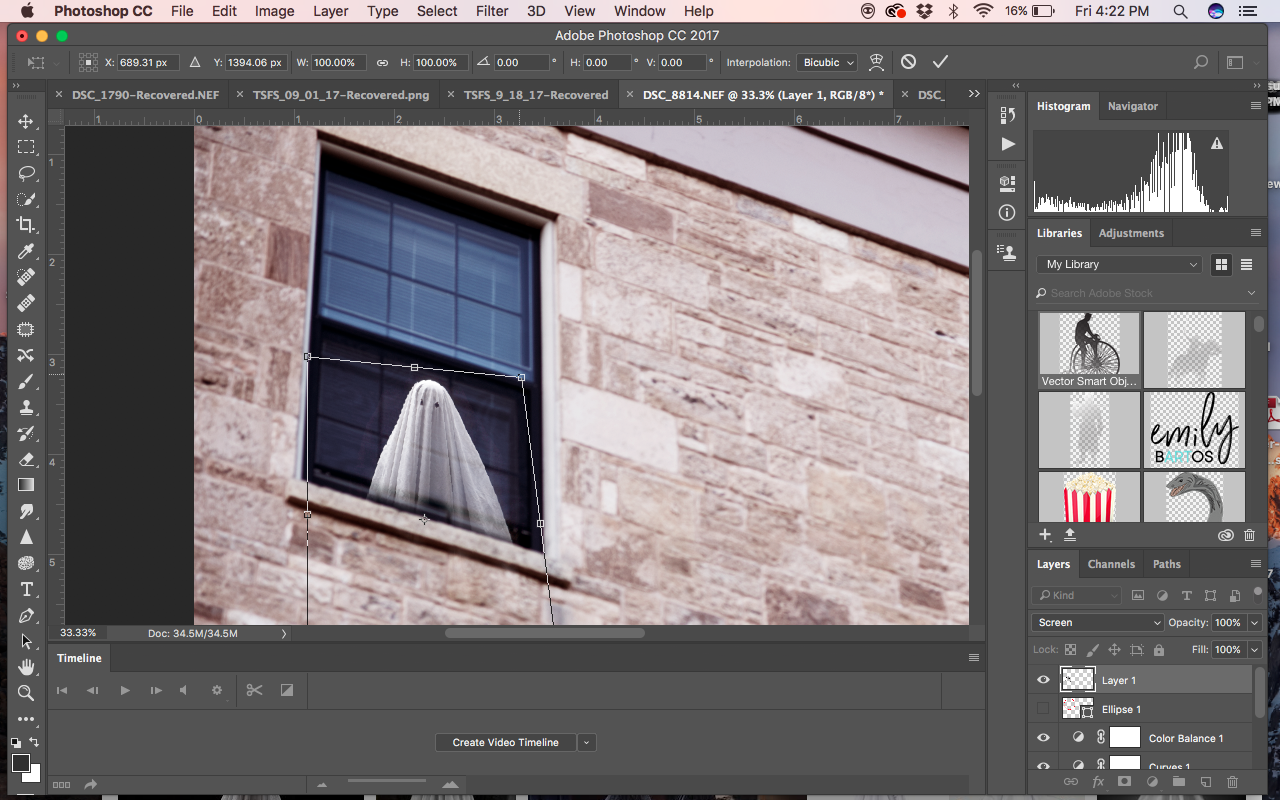Select the Eraser tool
This screenshot has width=1280, height=800.
click(26, 459)
